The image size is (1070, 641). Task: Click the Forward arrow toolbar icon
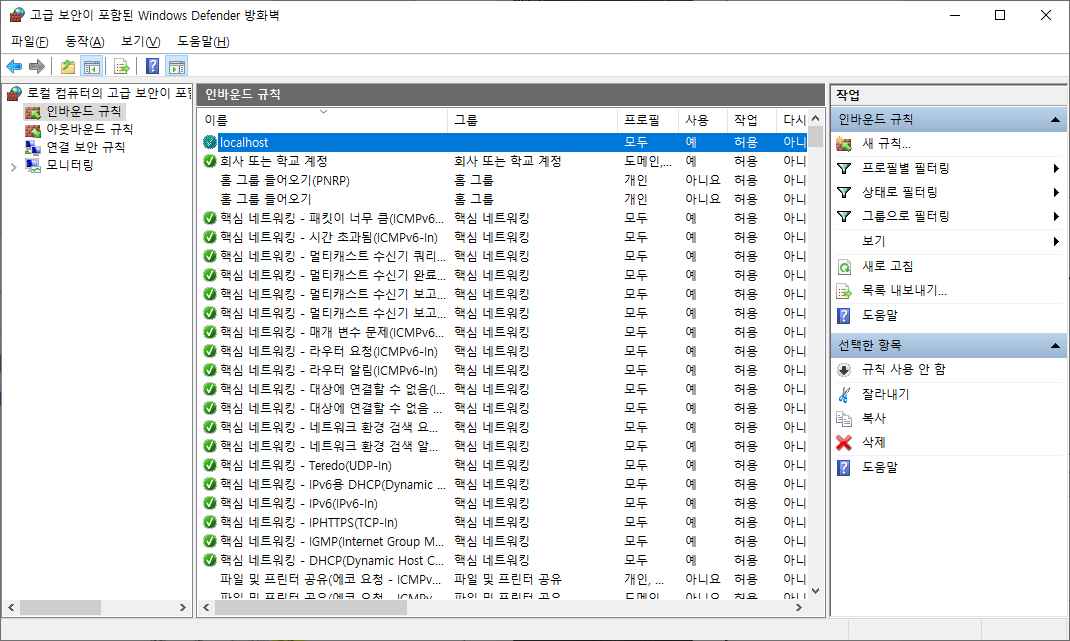coord(37,66)
